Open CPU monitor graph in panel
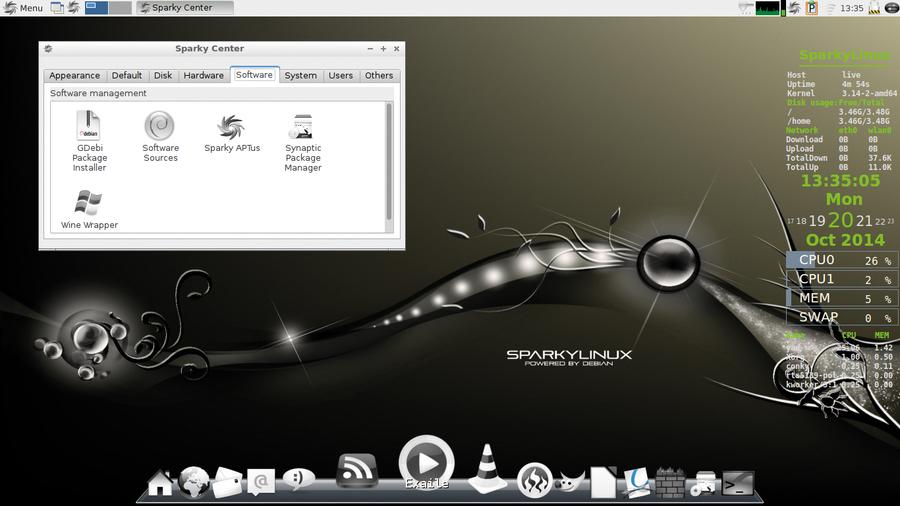 pyautogui.click(x=767, y=7)
